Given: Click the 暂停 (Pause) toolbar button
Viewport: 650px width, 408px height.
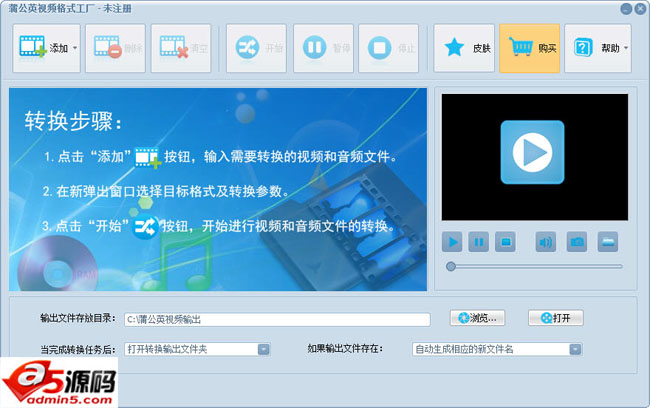Looking at the screenshot, I should tap(323, 48).
